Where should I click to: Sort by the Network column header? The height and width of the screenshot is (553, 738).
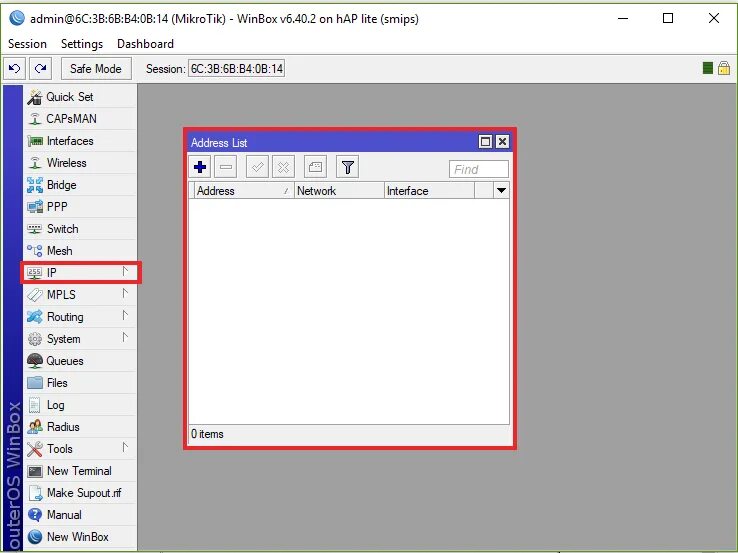[339, 191]
